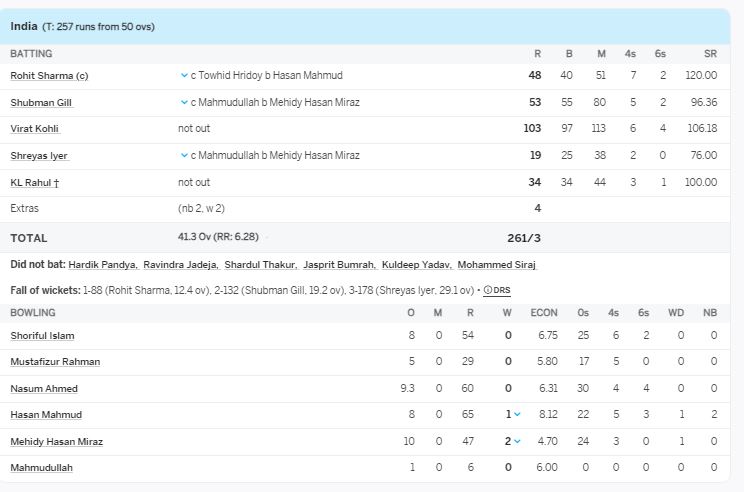Expand Shubman Gill's dismissal chevron

(x=184, y=102)
